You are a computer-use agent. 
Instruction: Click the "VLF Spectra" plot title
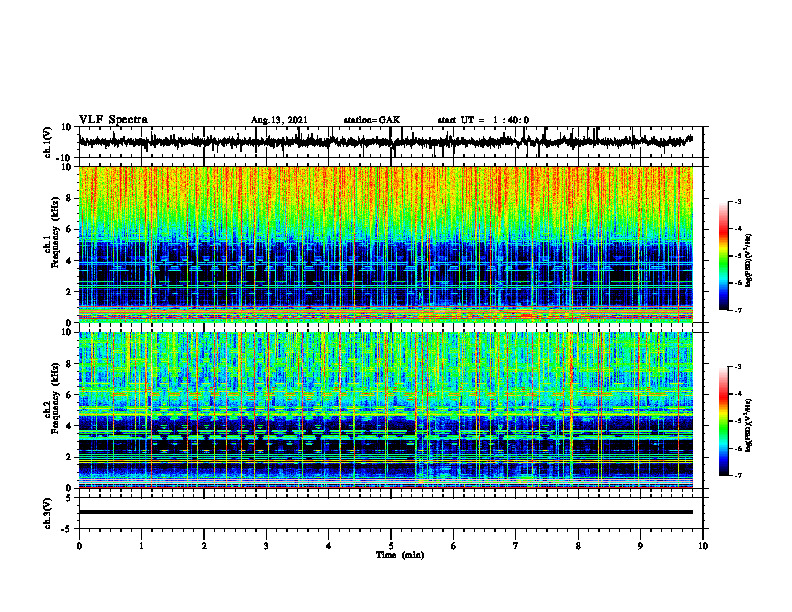point(113,120)
